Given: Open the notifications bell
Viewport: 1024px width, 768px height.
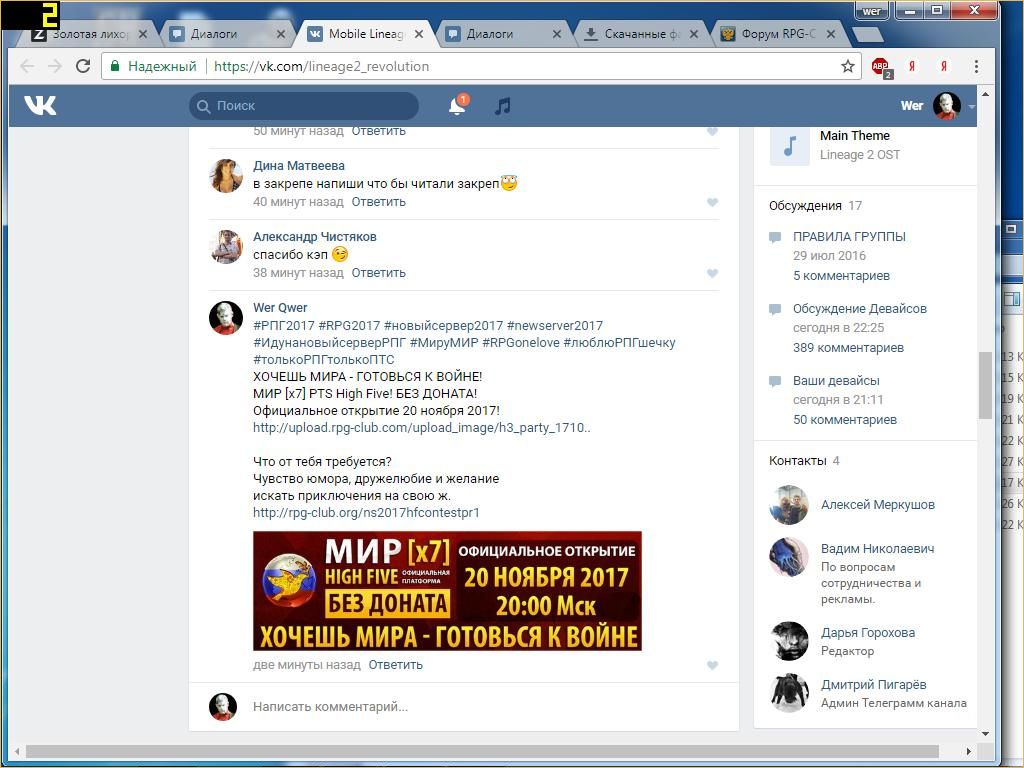Looking at the screenshot, I should click(457, 106).
